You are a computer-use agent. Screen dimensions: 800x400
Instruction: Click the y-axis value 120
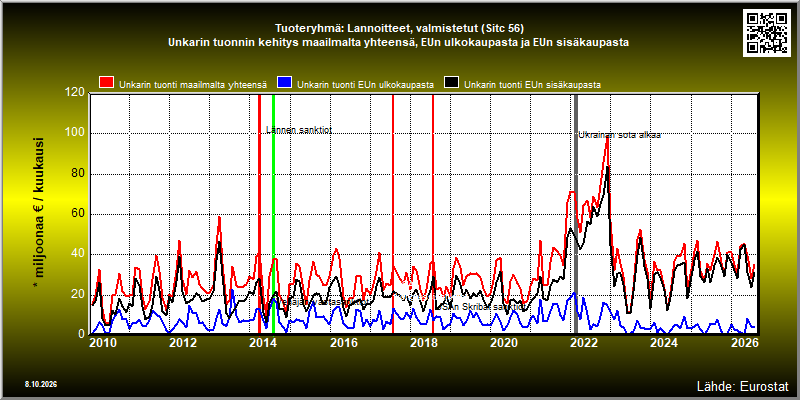click(x=76, y=92)
